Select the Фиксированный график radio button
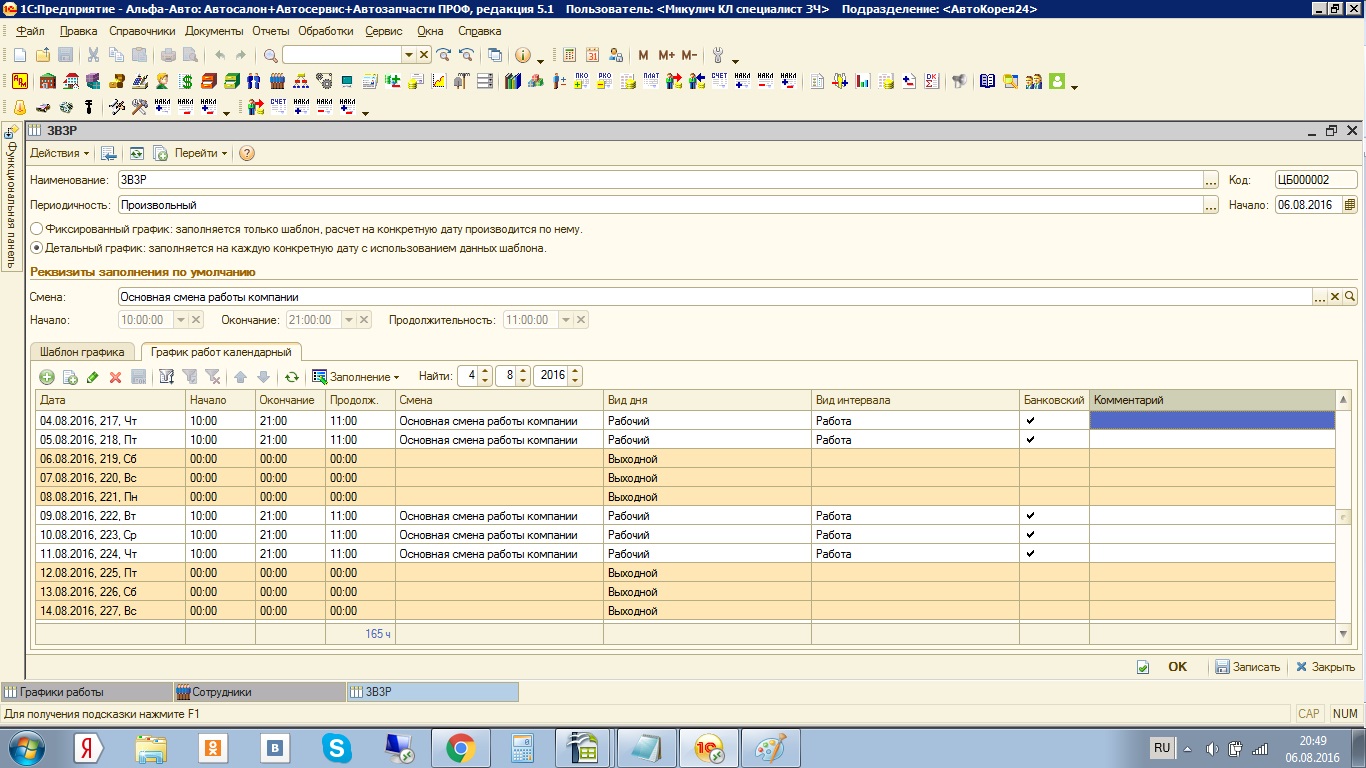 point(37,229)
